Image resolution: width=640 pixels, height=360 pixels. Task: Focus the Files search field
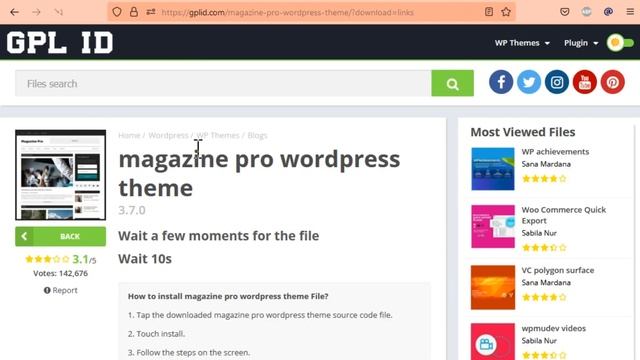223,84
